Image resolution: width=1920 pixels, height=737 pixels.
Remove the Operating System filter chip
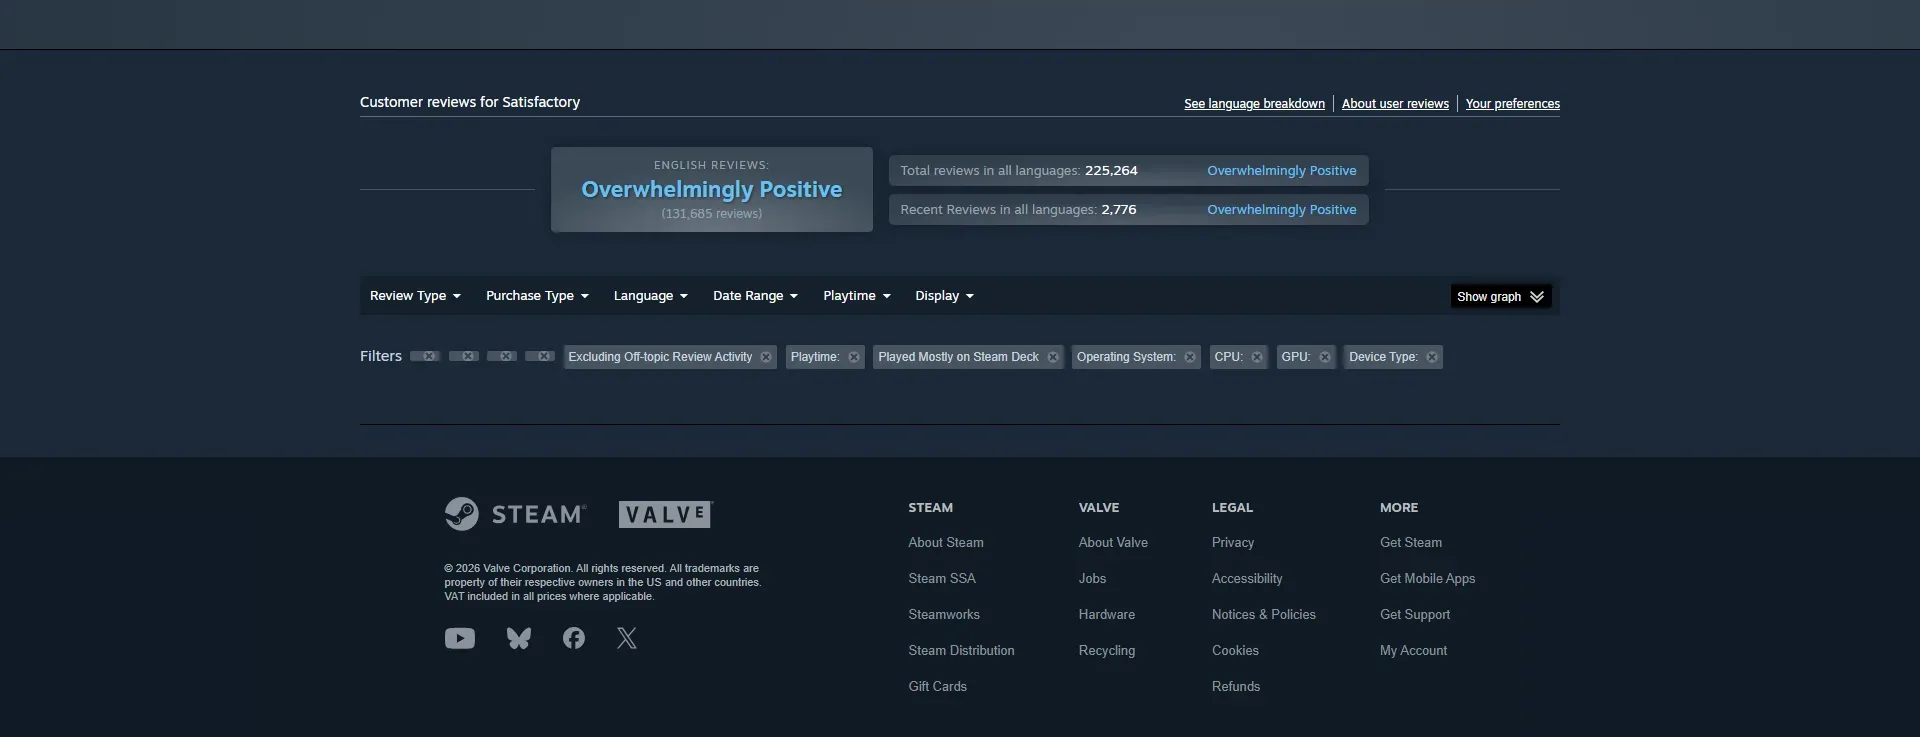pos(1189,357)
